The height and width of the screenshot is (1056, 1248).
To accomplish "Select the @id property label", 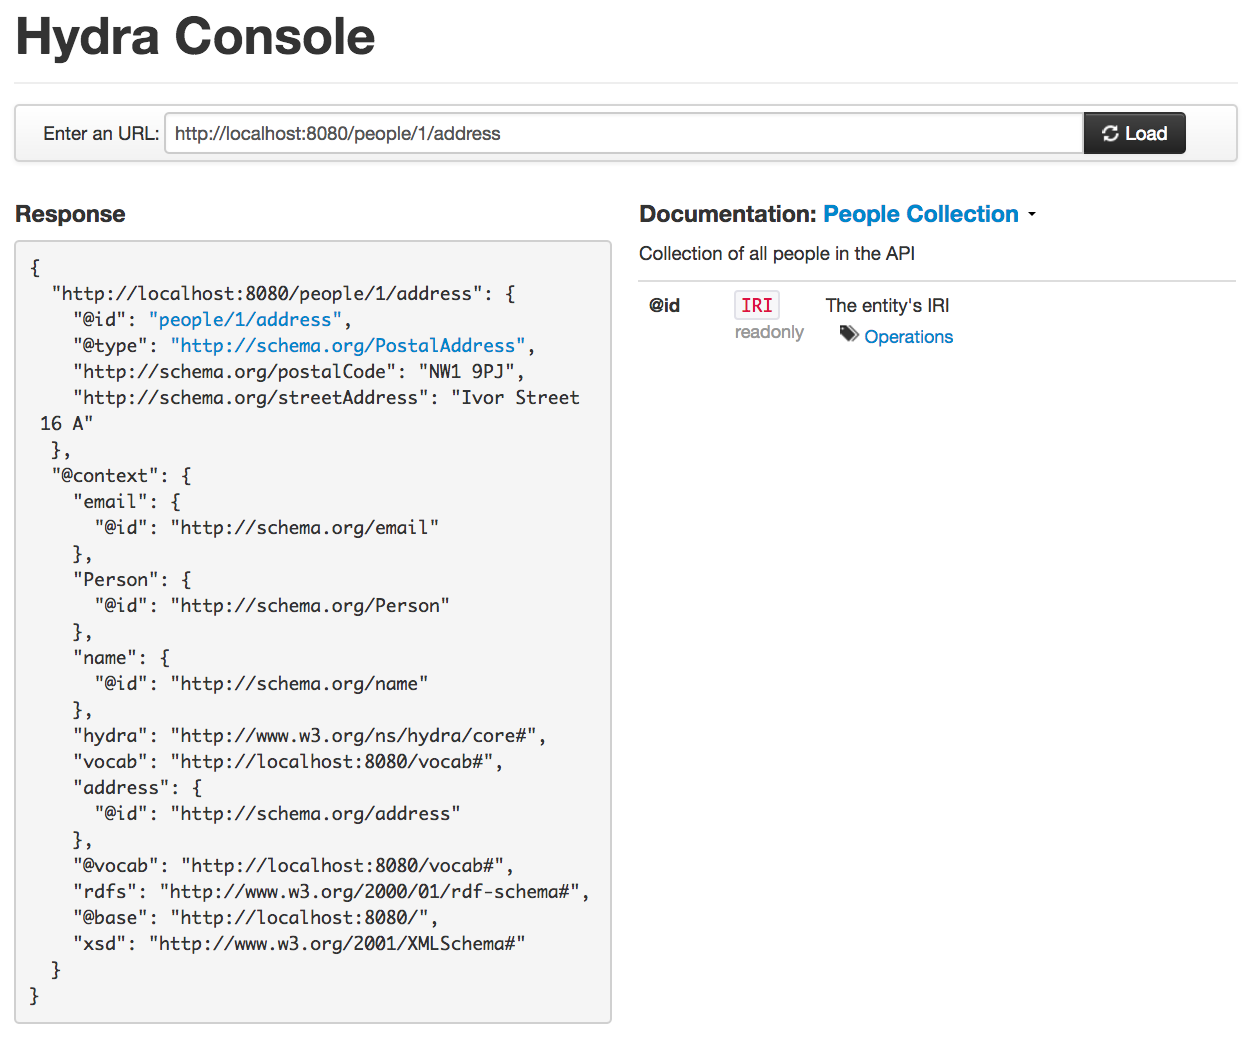I will click(665, 306).
